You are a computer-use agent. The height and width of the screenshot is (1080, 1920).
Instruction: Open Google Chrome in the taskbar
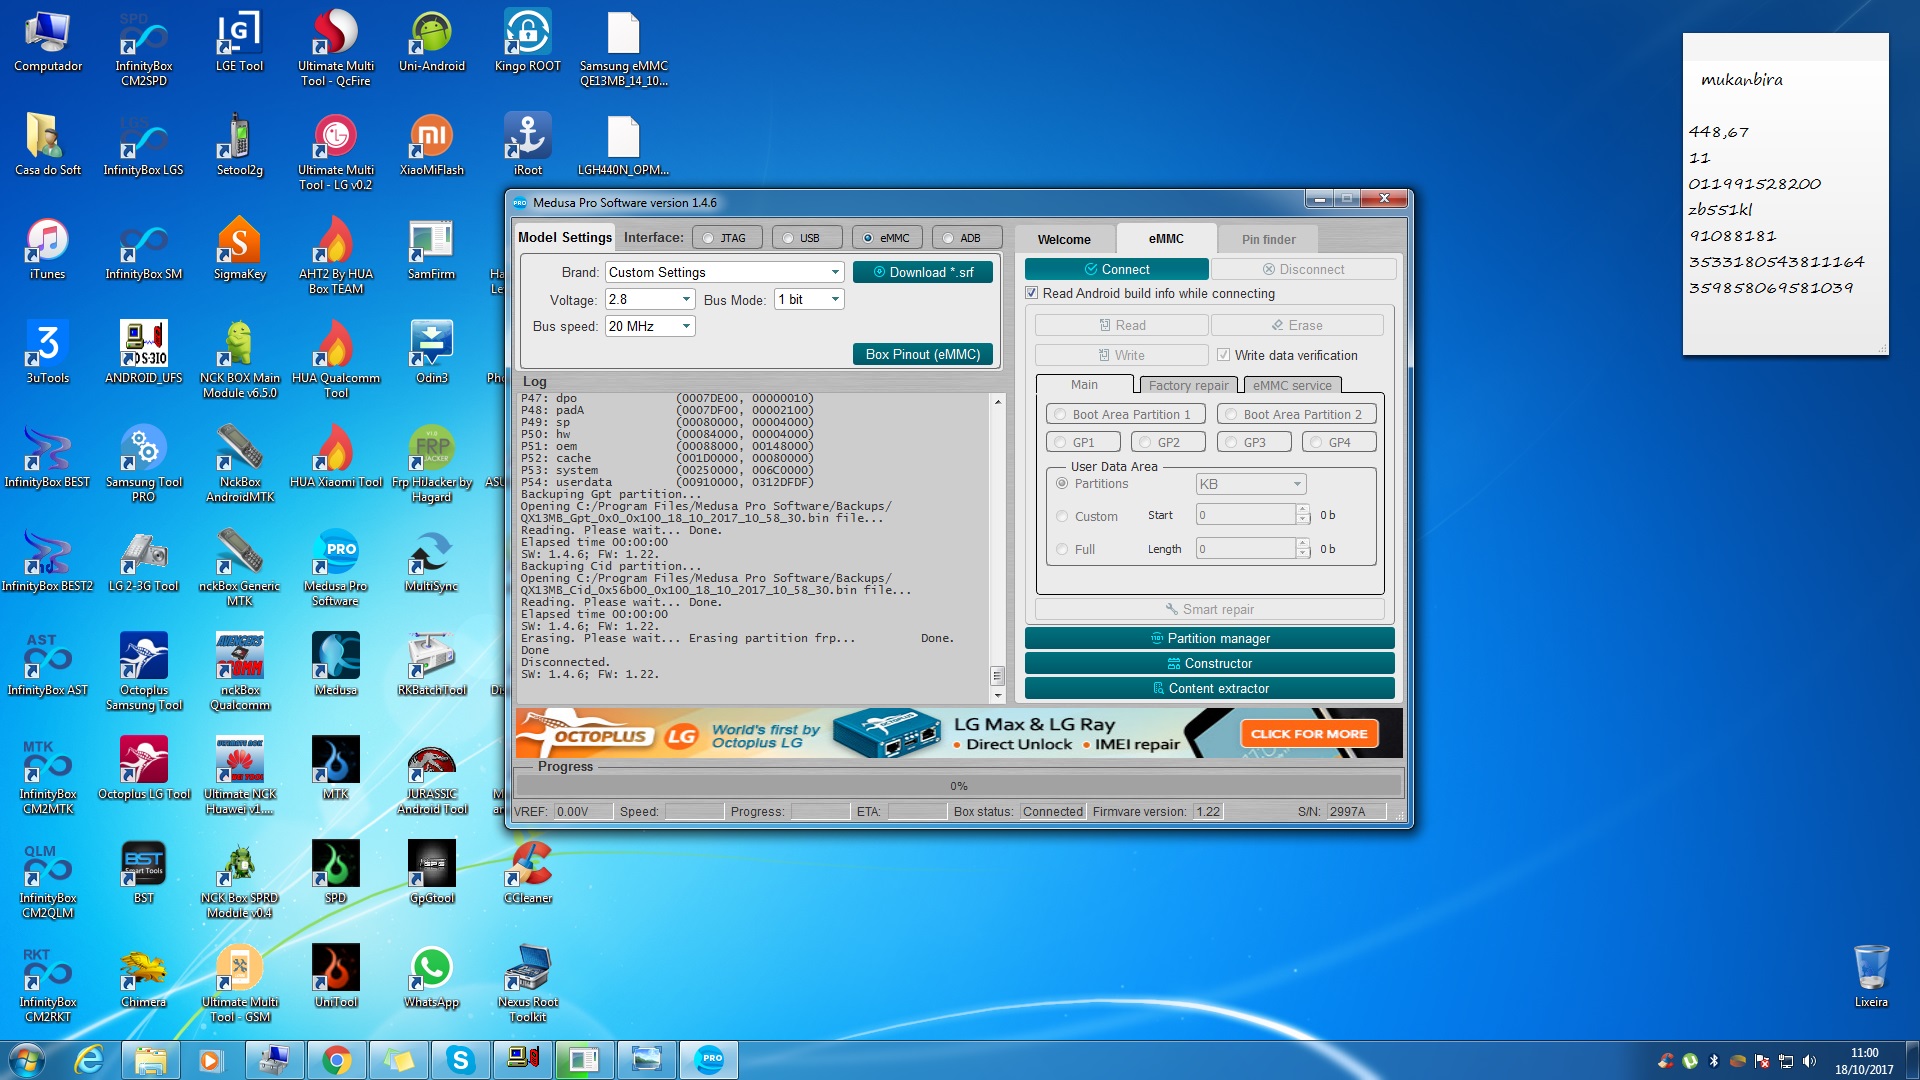click(337, 1060)
